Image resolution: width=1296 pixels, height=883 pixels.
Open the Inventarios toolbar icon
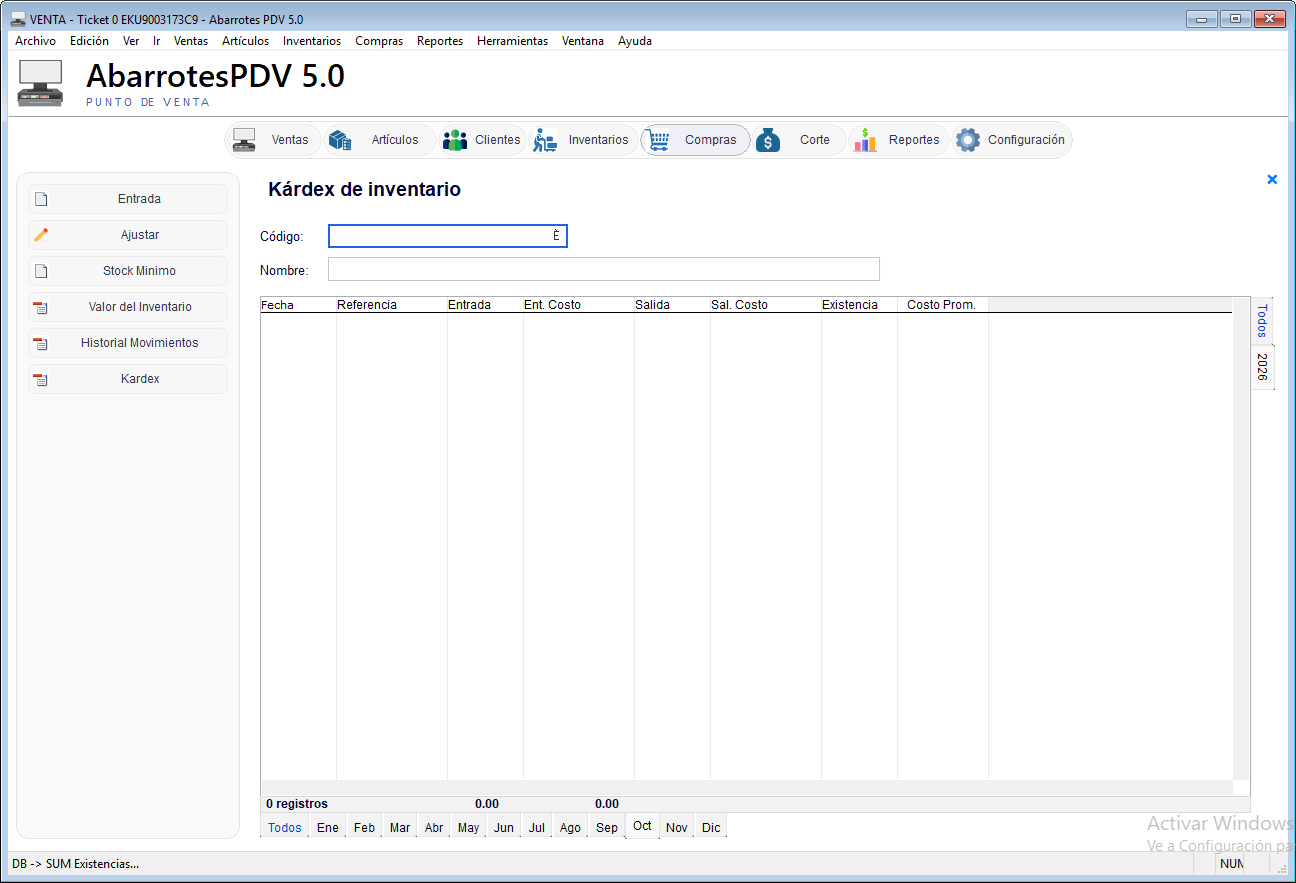coord(545,140)
